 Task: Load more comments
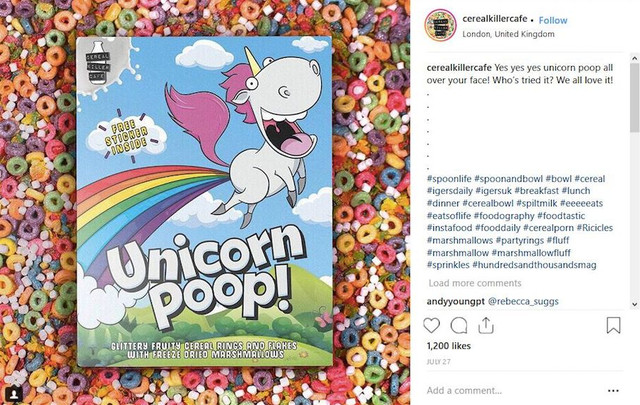475,283
